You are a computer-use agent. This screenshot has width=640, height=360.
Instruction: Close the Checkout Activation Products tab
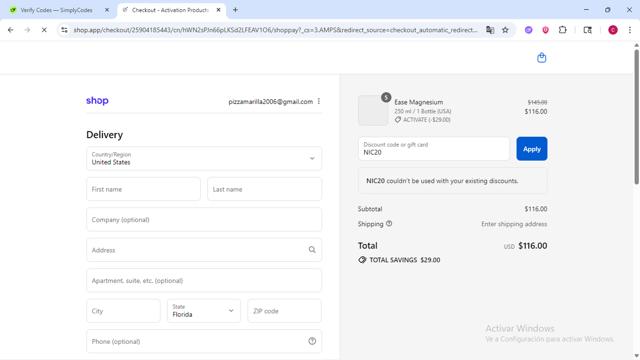pos(218,10)
